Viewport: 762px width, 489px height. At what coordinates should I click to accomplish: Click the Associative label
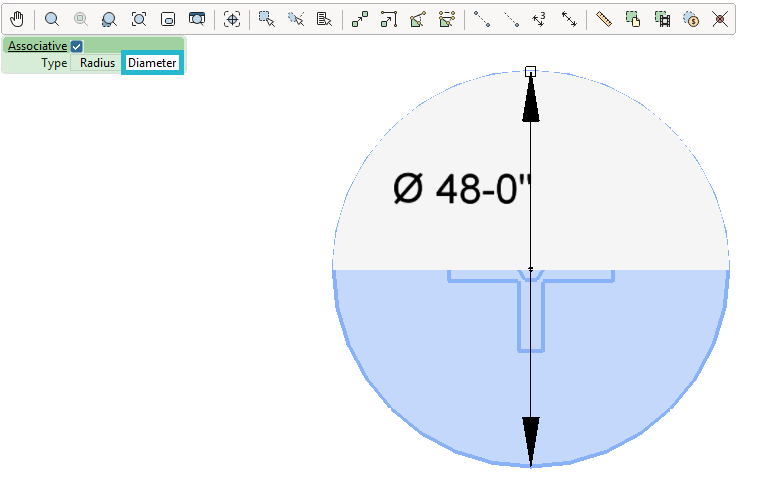click(37, 46)
